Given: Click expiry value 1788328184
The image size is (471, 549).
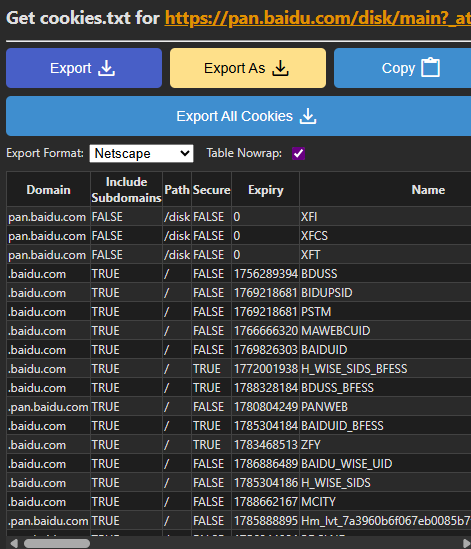Looking at the screenshot, I should point(266,388).
